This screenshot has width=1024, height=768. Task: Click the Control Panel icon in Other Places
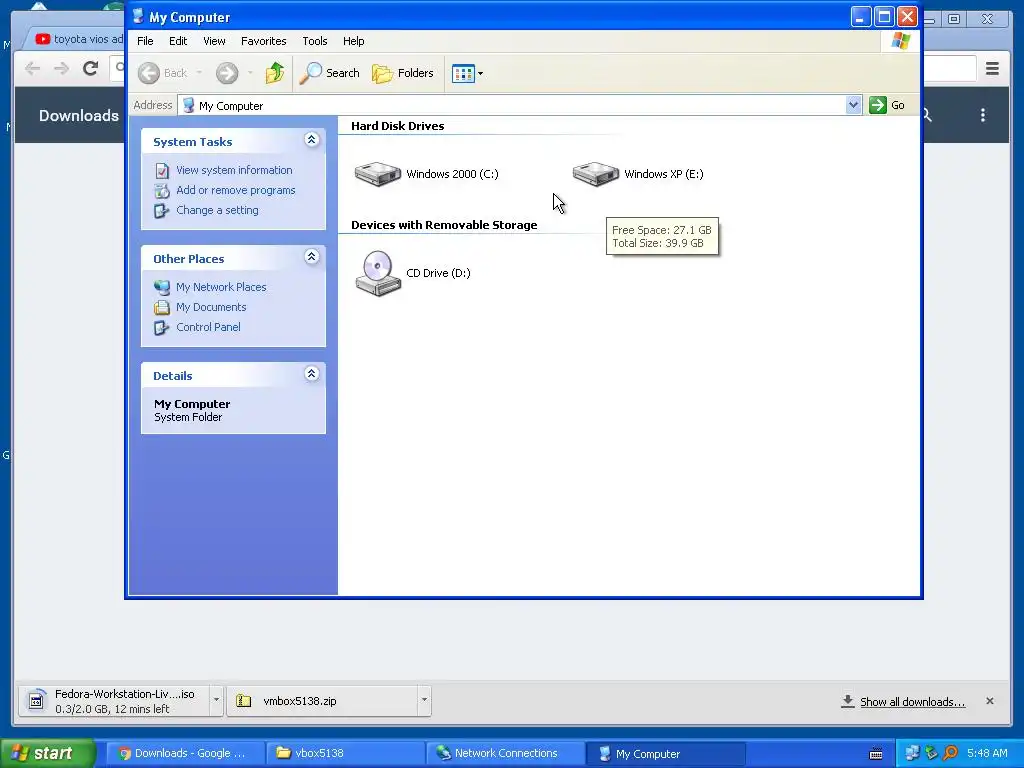coord(161,328)
